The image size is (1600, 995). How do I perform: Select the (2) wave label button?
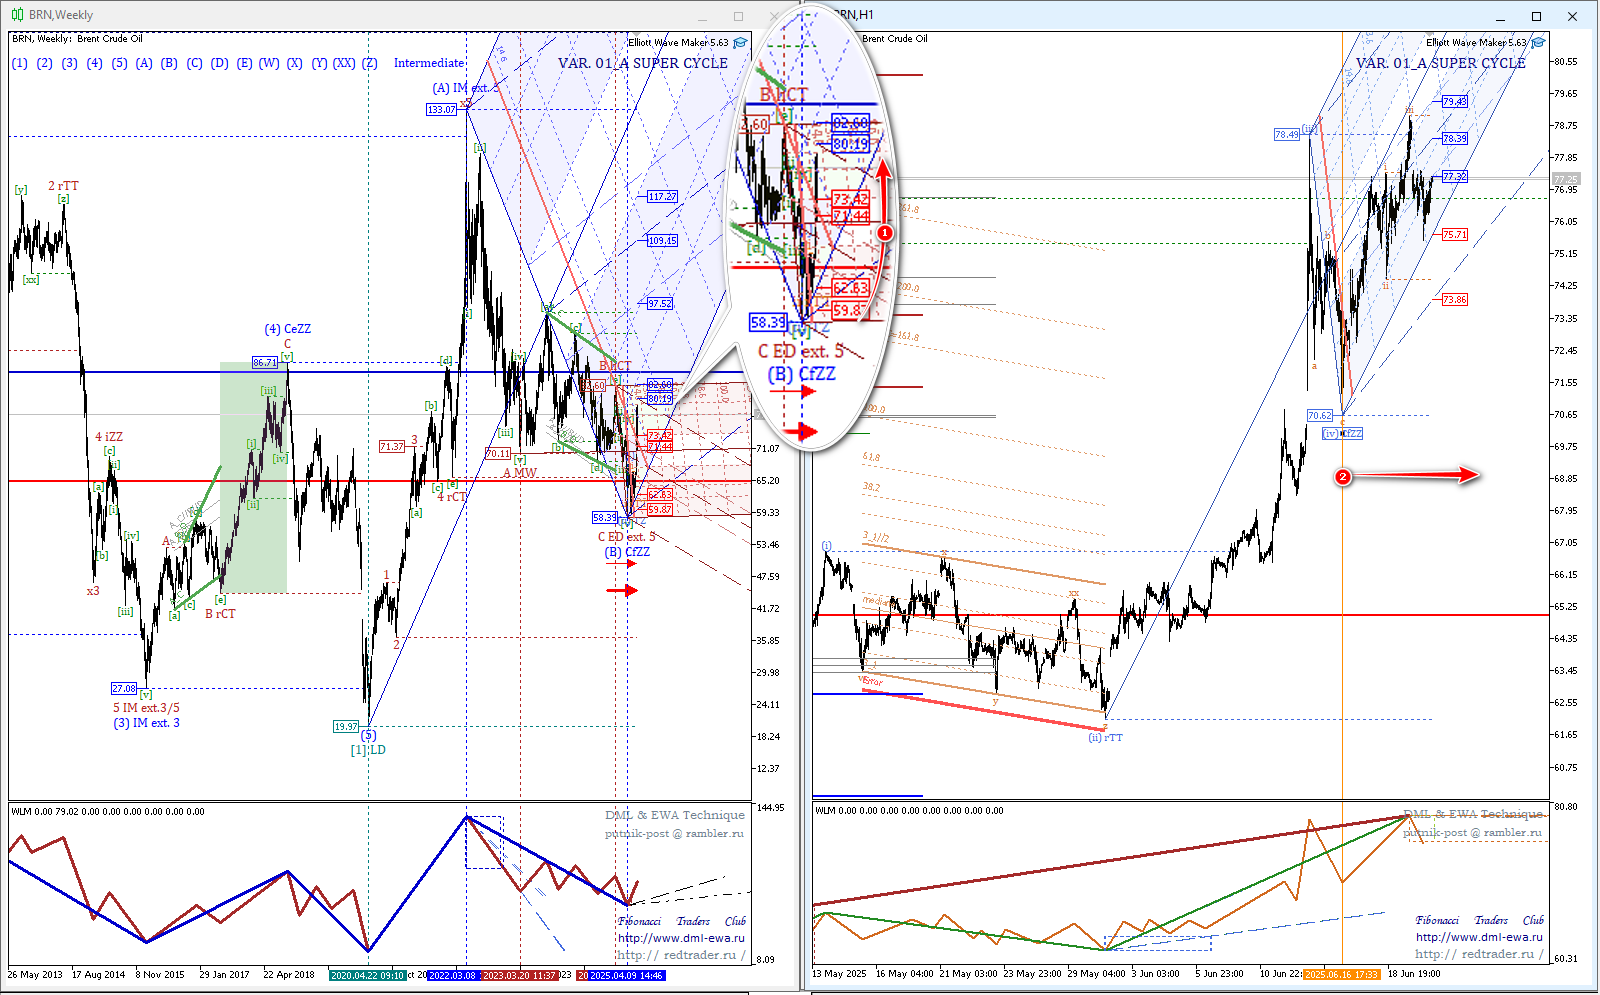45,63
